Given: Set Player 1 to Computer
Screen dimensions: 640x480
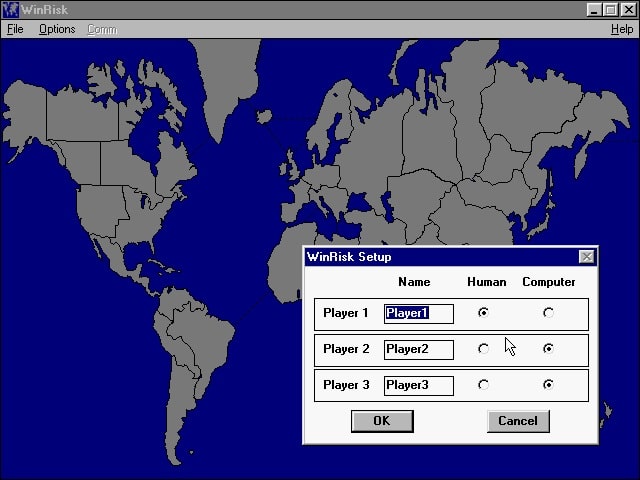Looking at the screenshot, I should click(x=548, y=313).
